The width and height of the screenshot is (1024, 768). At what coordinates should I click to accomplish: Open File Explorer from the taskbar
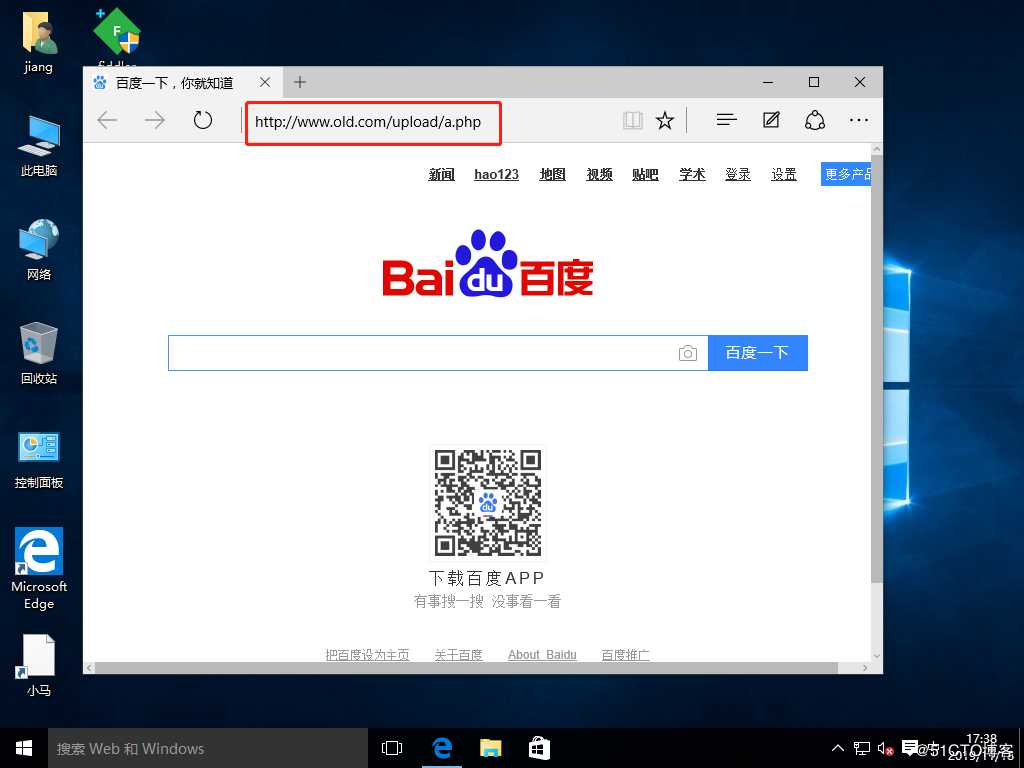(x=490, y=748)
